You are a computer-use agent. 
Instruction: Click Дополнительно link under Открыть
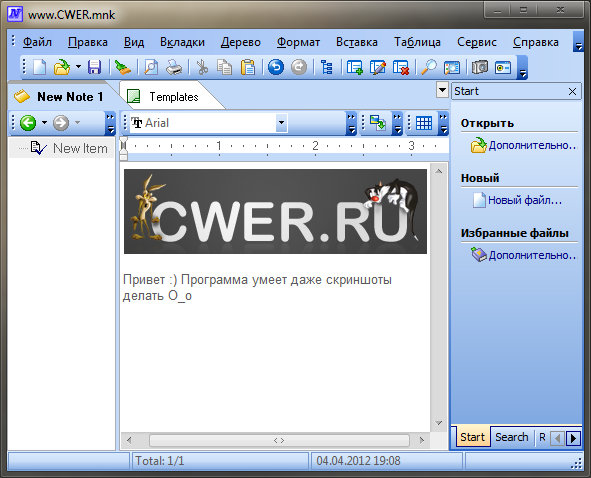tap(532, 145)
